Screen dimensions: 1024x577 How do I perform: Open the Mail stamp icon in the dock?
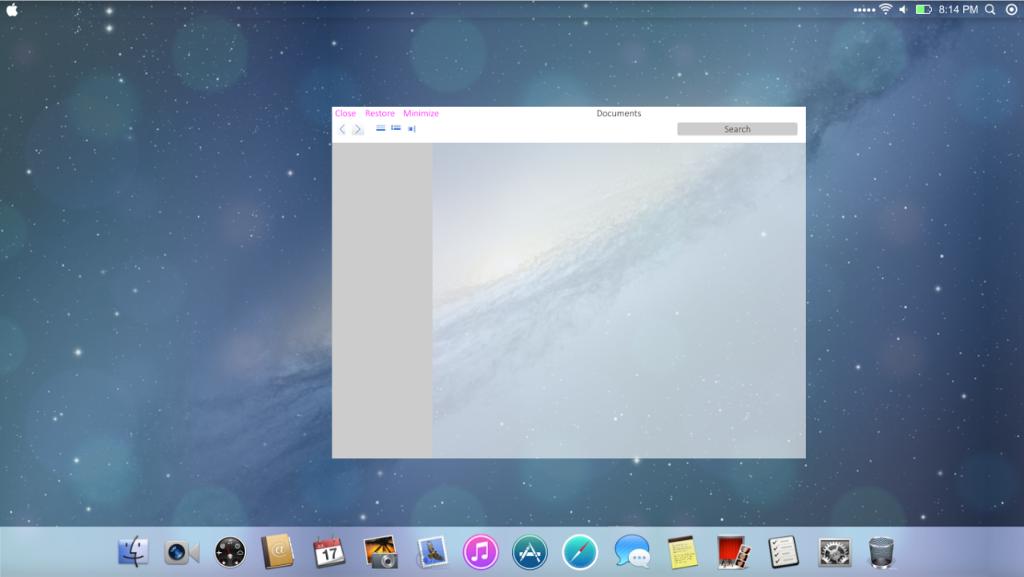431,552
